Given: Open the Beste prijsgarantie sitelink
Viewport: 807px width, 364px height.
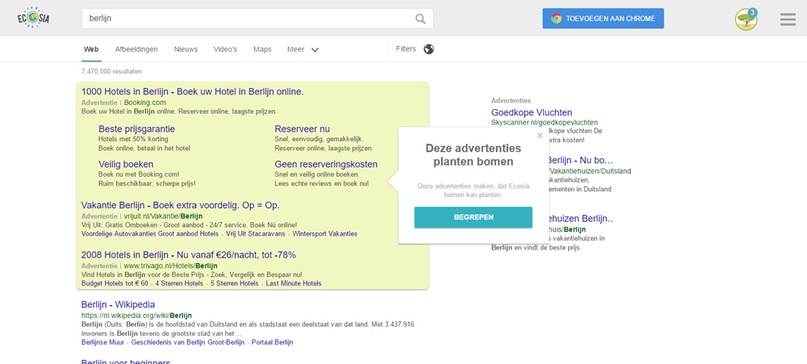Looking at the screenshot, I should [137, 129].
